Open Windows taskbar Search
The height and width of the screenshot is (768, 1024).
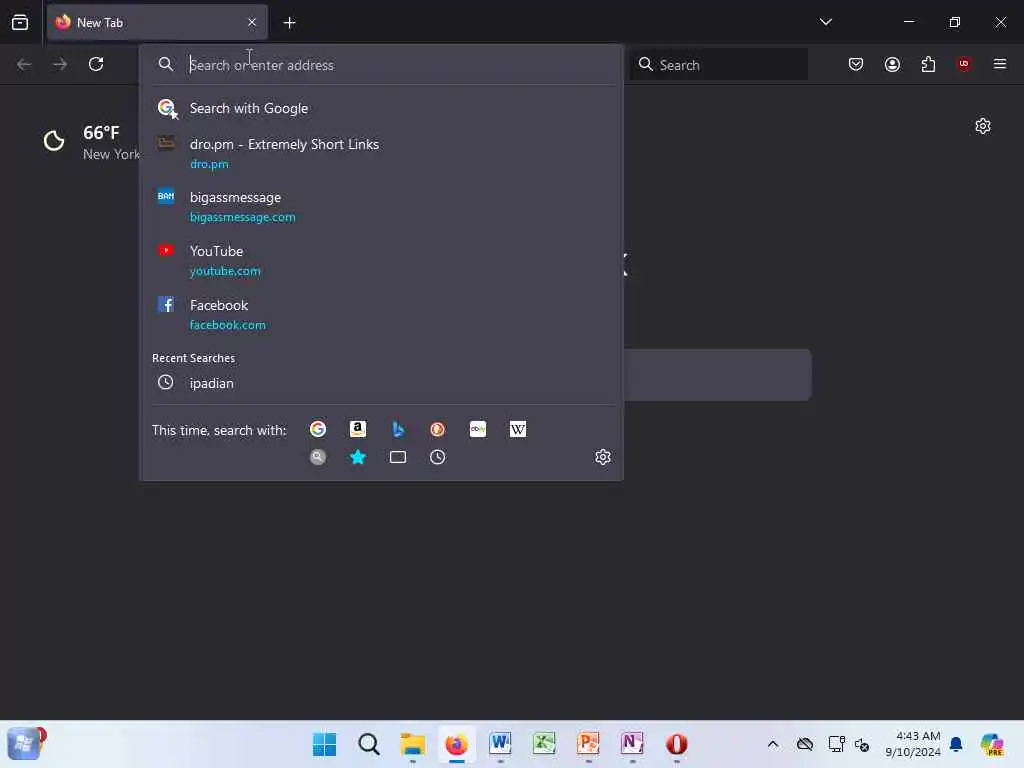[369, 744]
